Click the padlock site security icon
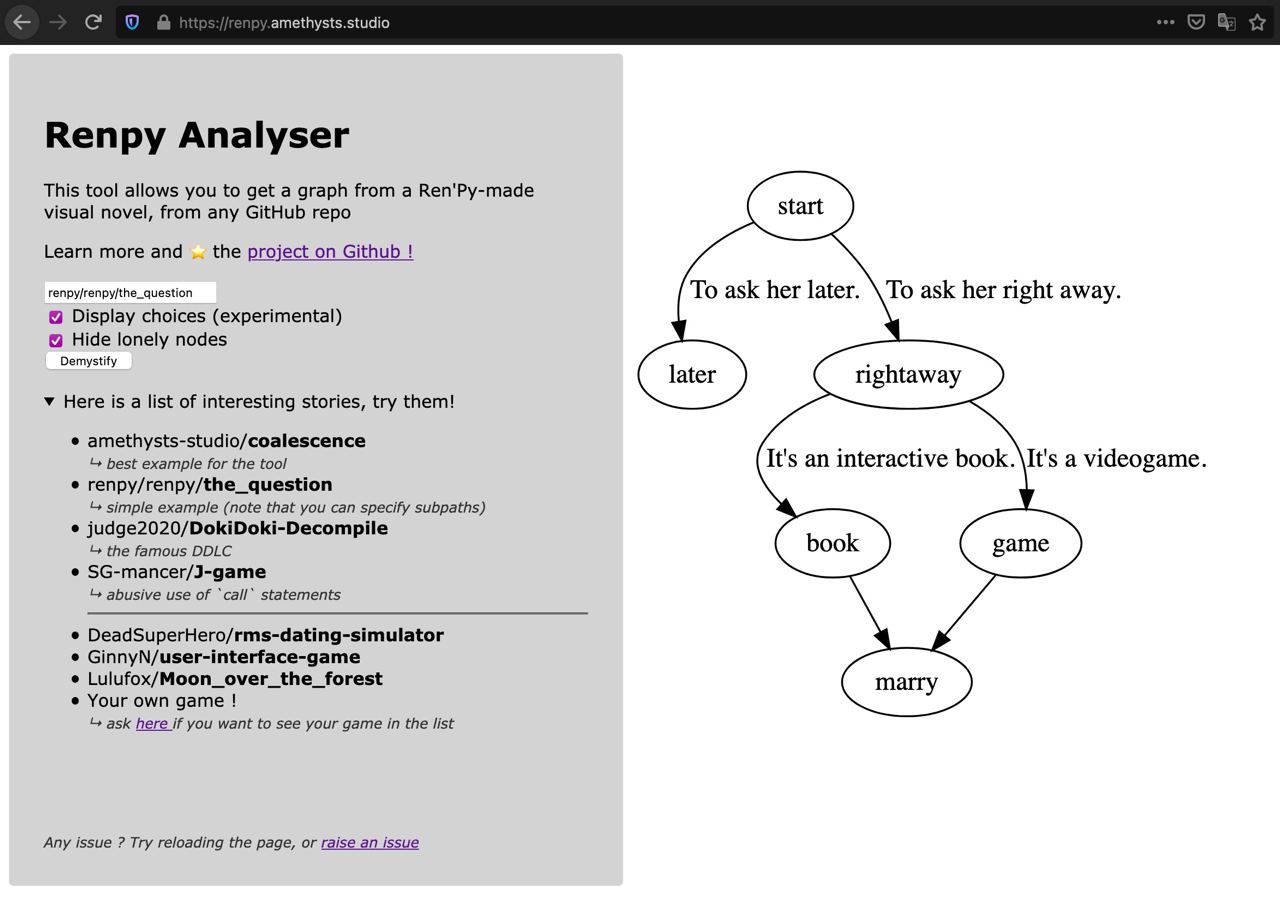The image size is (1280, 916). point(163,22)
